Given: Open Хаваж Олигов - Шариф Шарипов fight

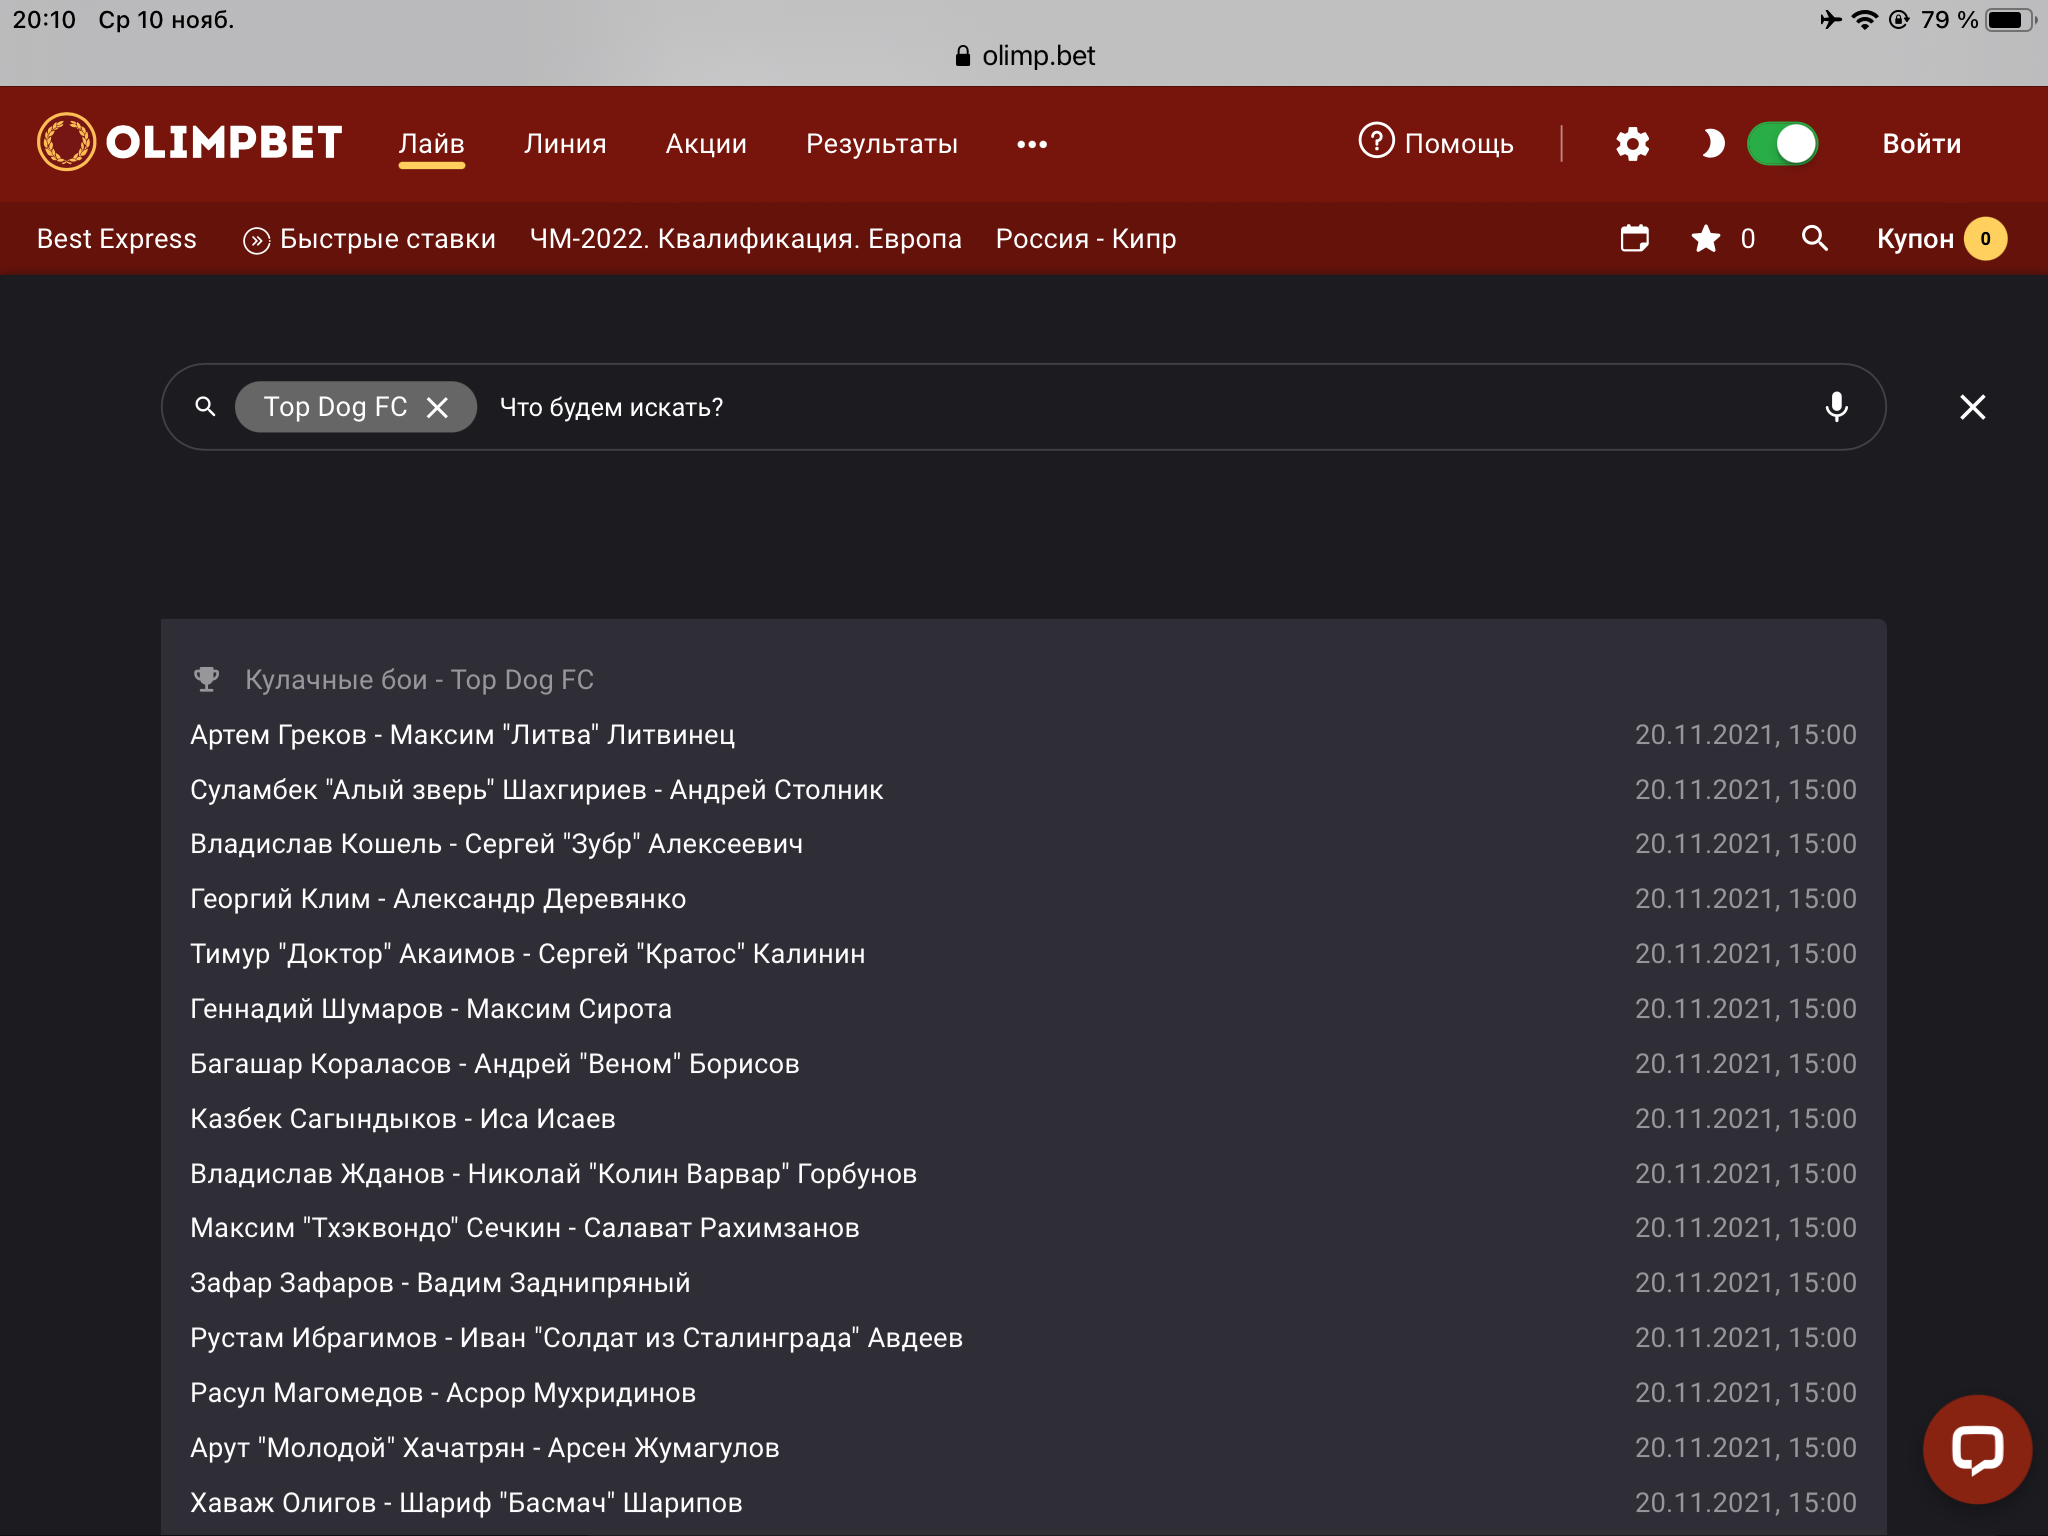Looking at the screenshot, I should click(1023, 1503).
